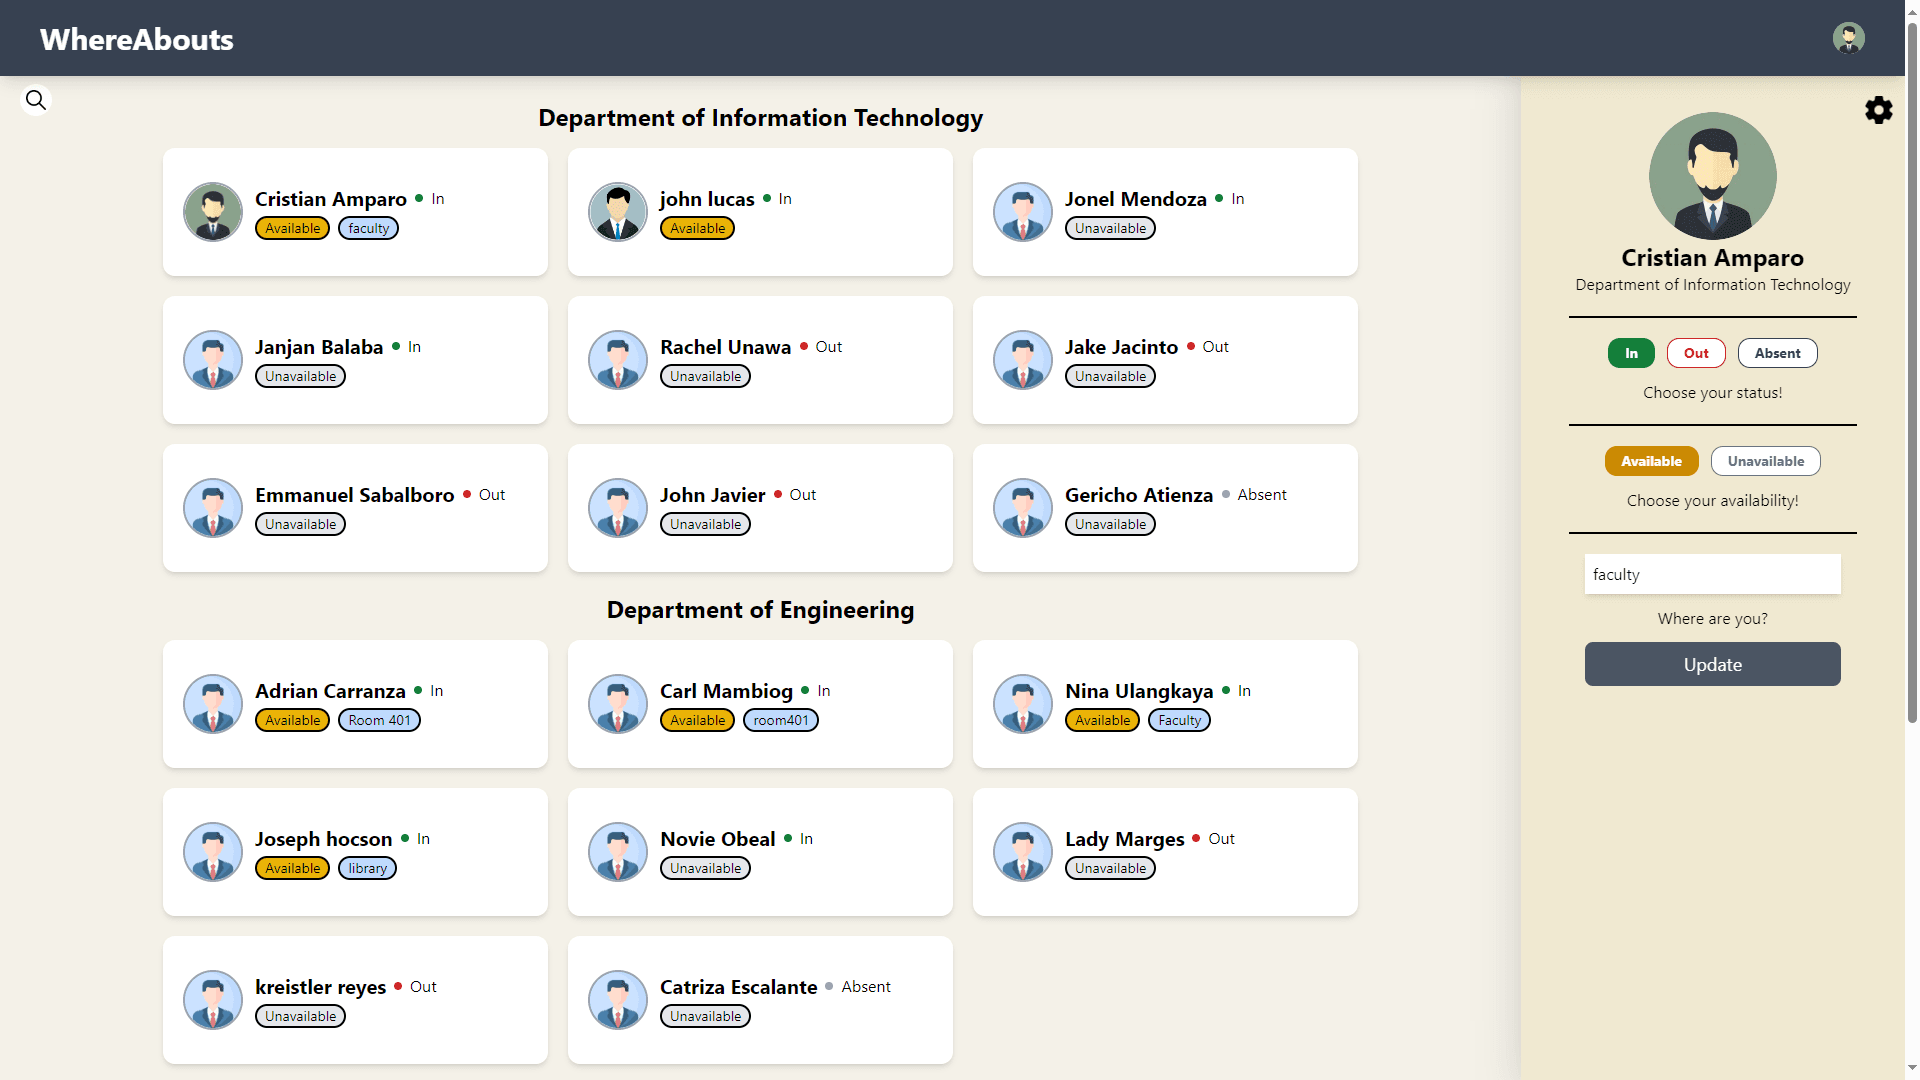
Task: Click the Available badge on john lucas
Action: (x=697, y=228)
